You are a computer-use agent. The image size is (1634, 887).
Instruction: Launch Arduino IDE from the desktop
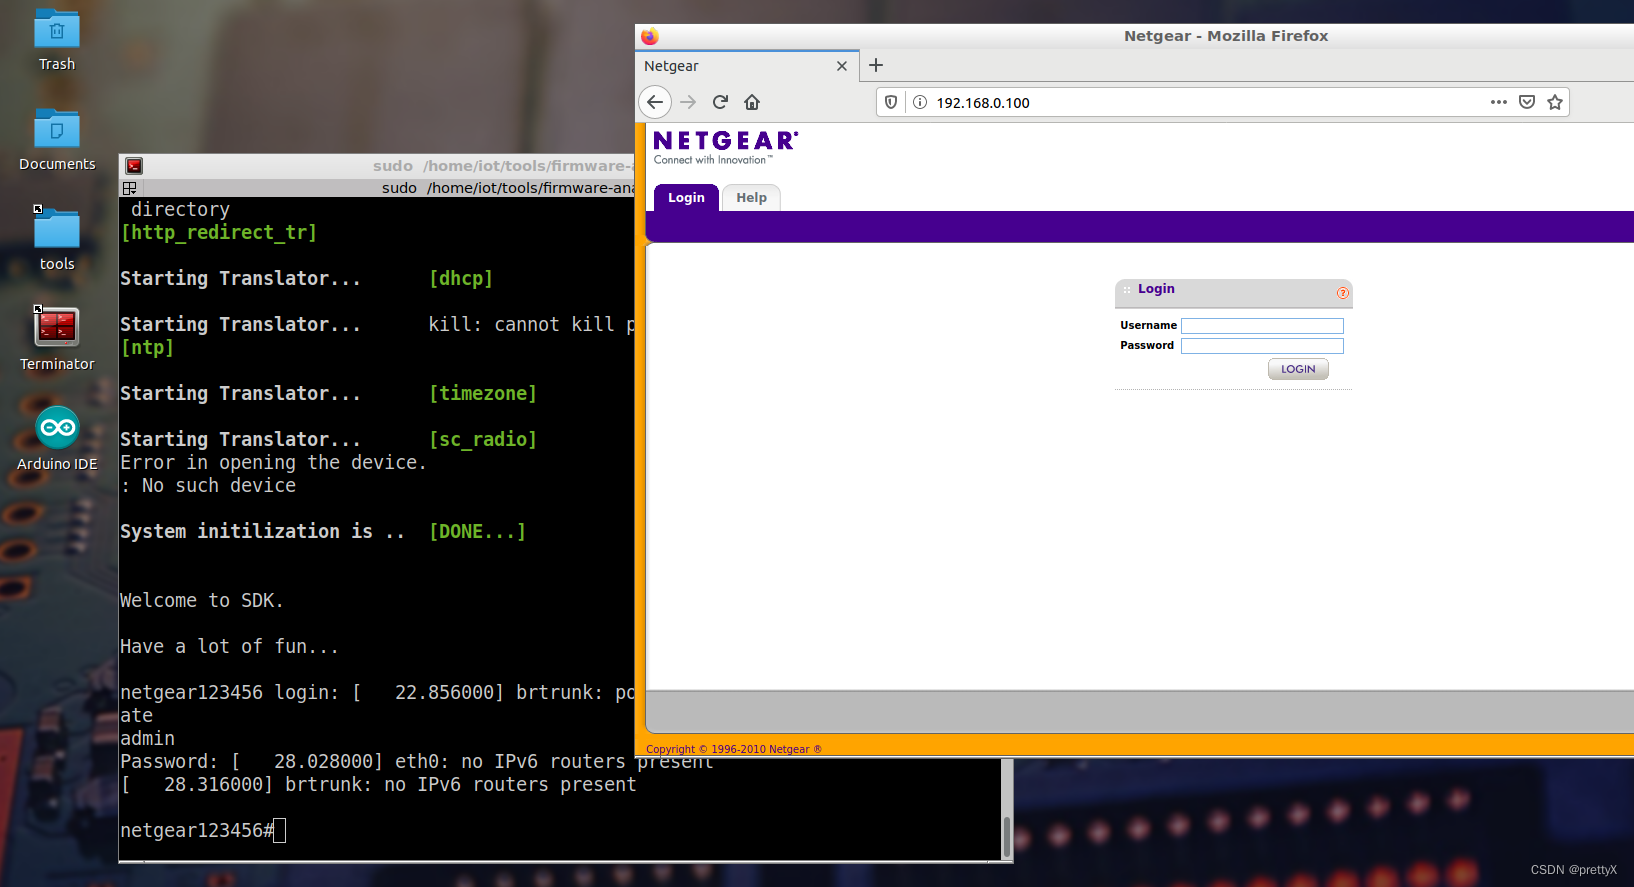[57, 439]
